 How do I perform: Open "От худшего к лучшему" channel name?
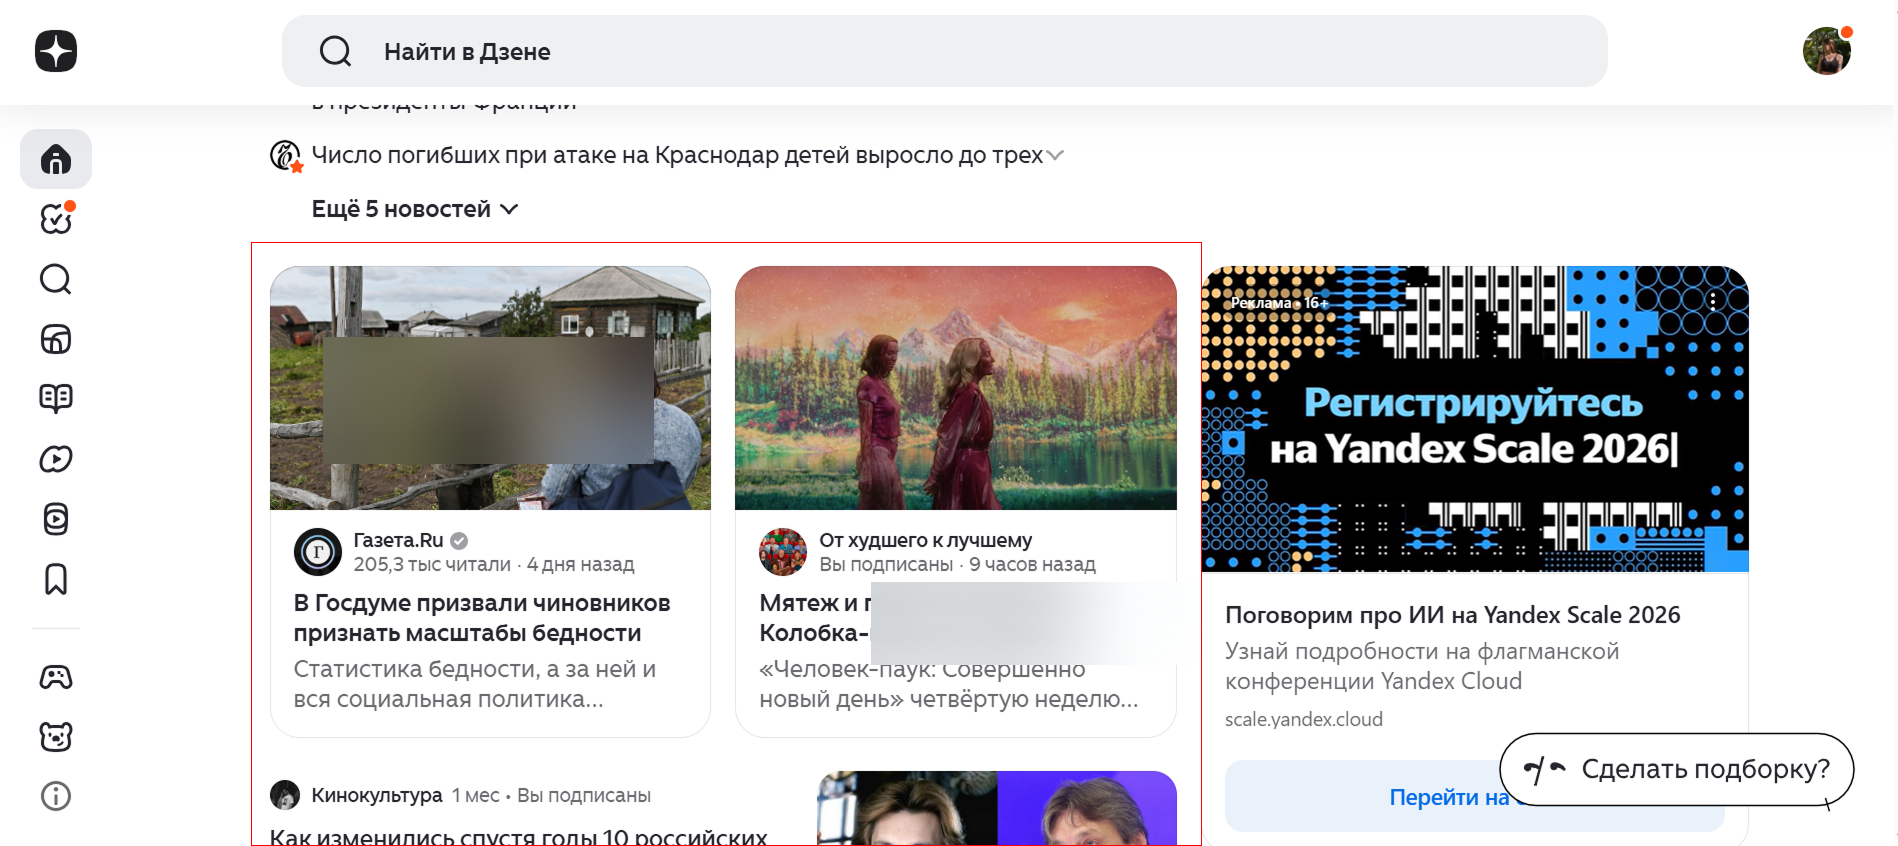click(926, 540)
